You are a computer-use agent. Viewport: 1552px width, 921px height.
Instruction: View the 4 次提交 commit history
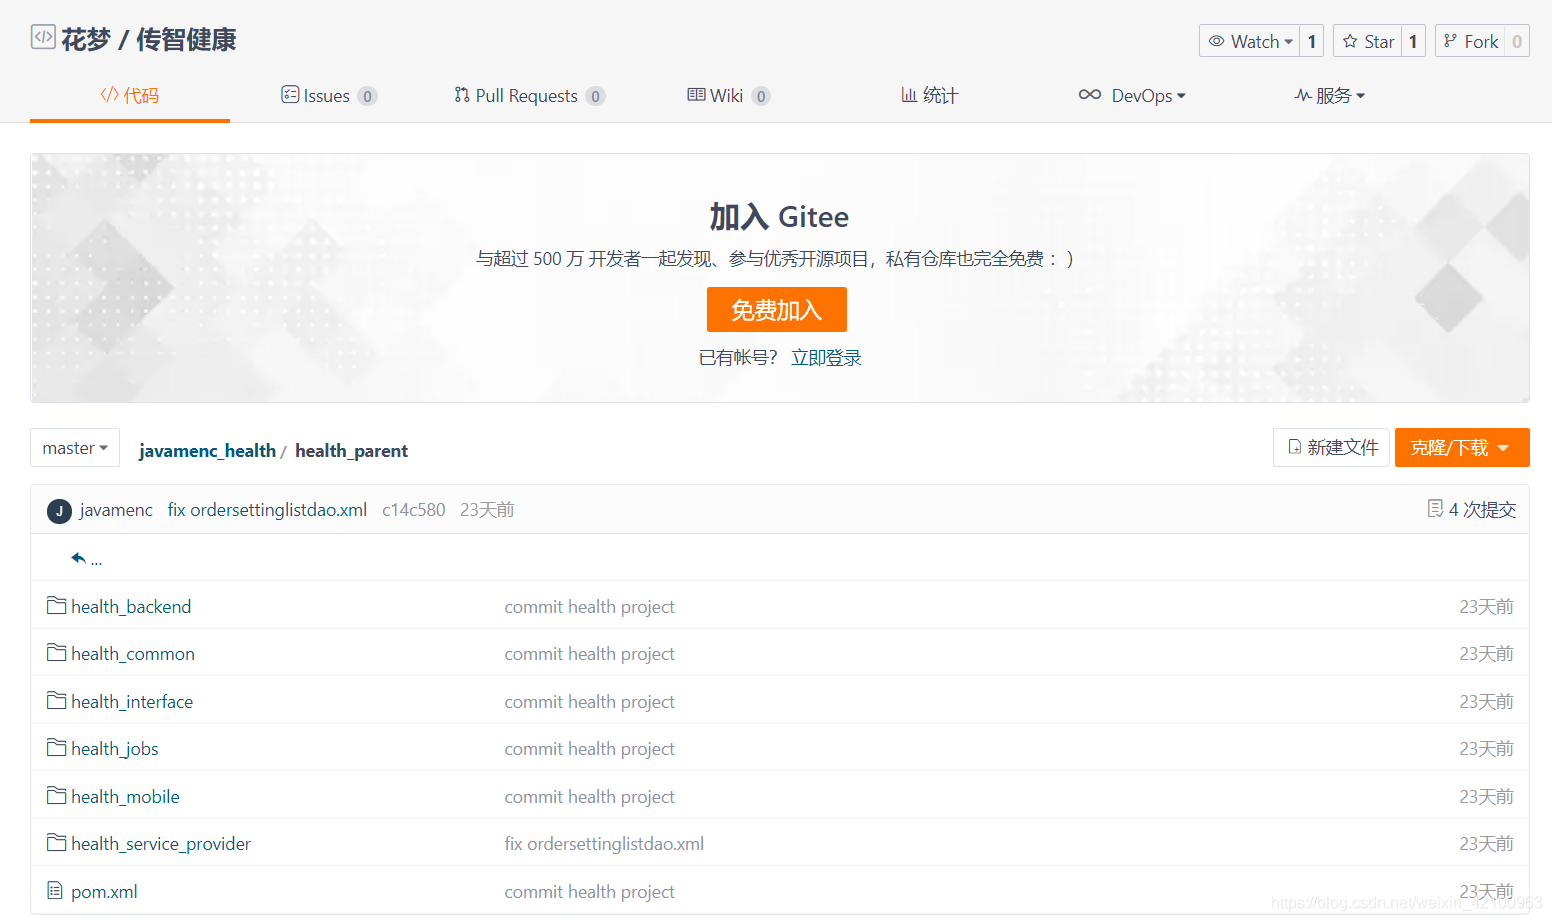[1482, 510]
